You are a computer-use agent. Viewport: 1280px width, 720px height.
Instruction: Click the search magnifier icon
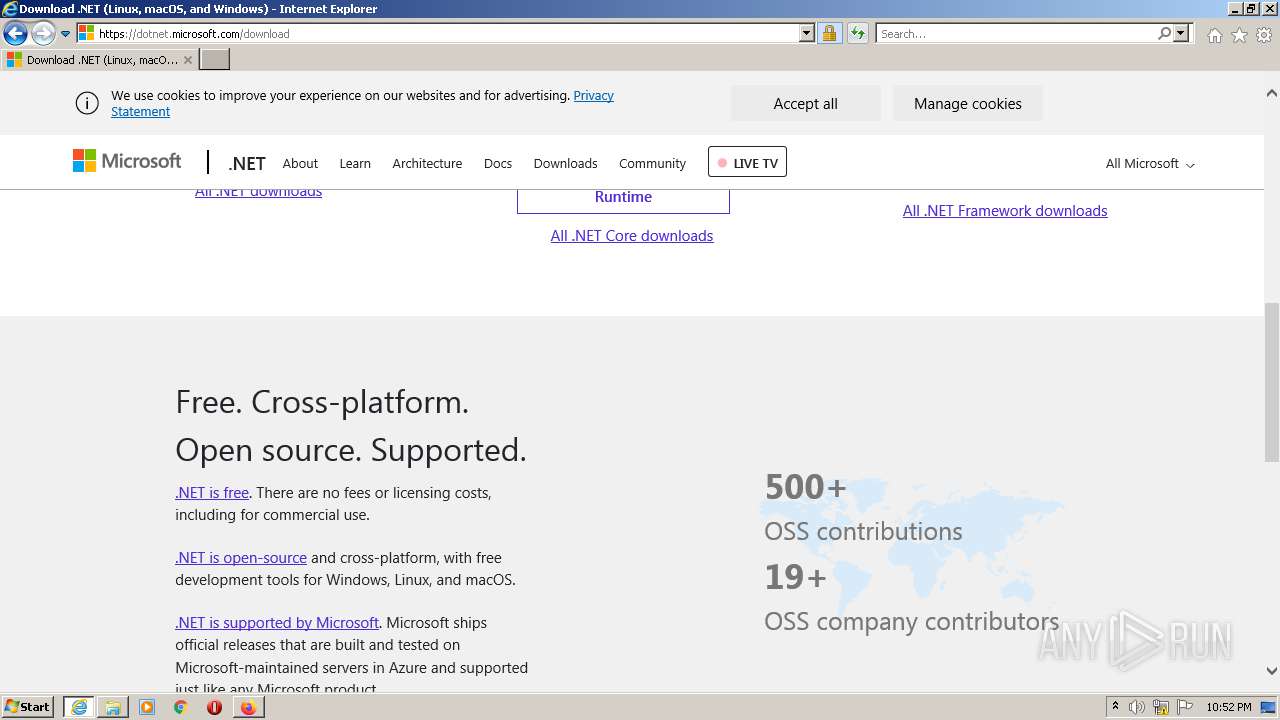pos(1164,33)
